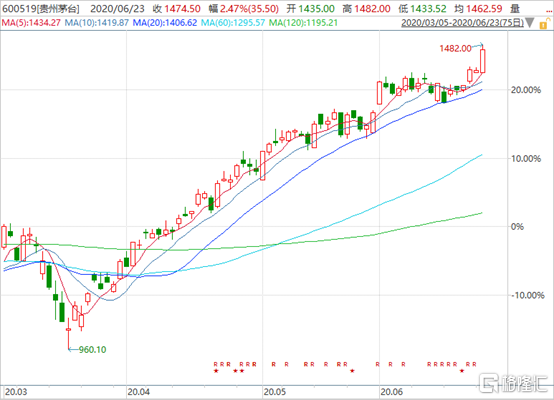Click the opening price 开 1435.00
Screen dimensions: 554x400
click(310, 8)
